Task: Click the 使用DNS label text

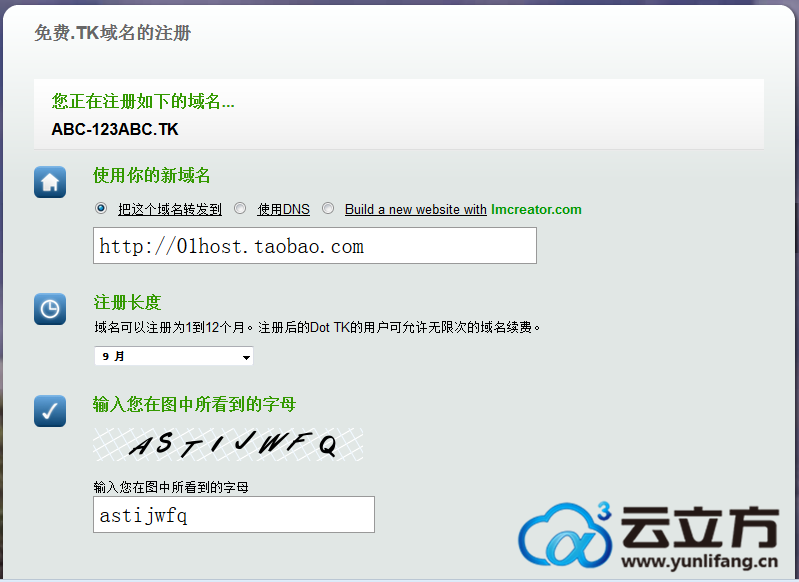Action: [x=283, y=210]
